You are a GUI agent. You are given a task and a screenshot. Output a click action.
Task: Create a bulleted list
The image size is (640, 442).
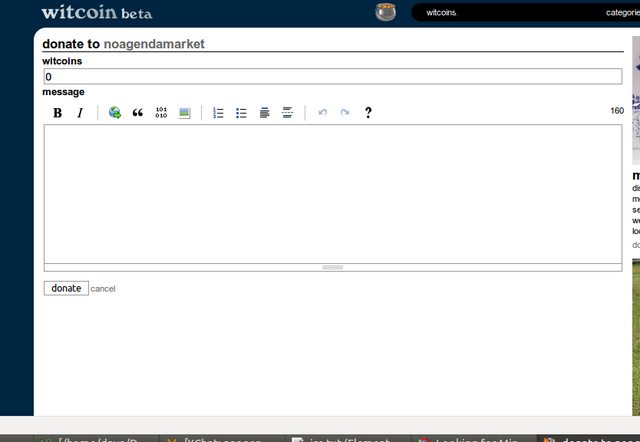241,113
